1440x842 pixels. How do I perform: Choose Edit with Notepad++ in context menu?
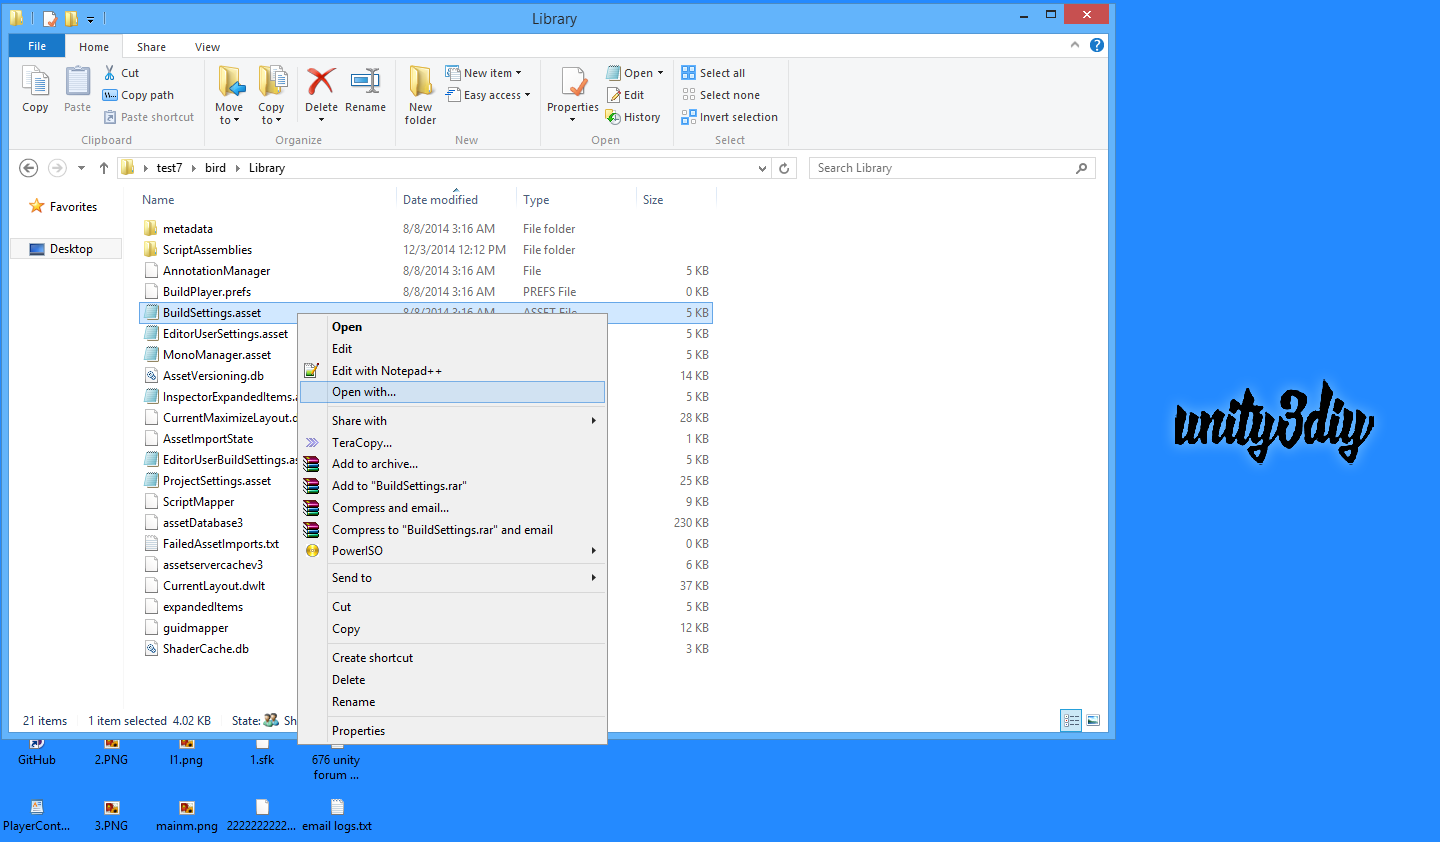pos(454,371)
